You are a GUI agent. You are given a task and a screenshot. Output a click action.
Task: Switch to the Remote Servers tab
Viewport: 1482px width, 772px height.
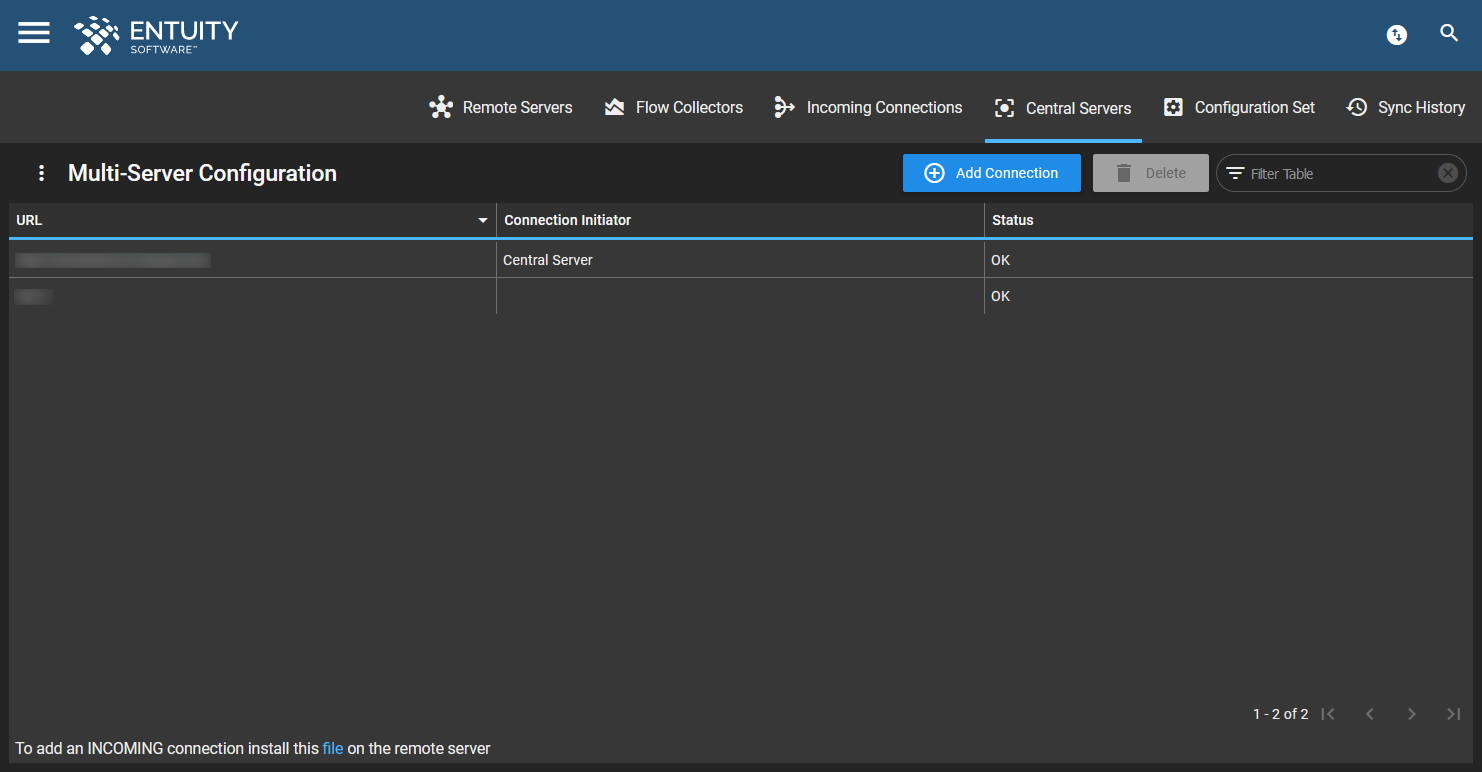pyautogui.click(x=500, y=107)
